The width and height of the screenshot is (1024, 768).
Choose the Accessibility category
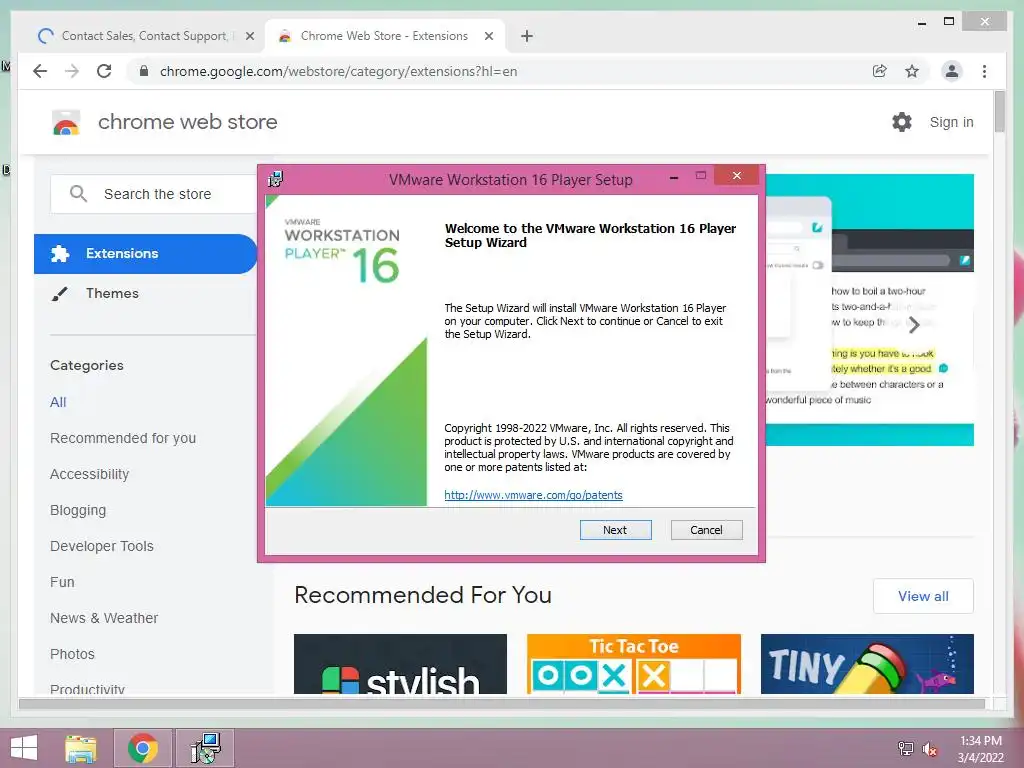[x=89, y=474]
